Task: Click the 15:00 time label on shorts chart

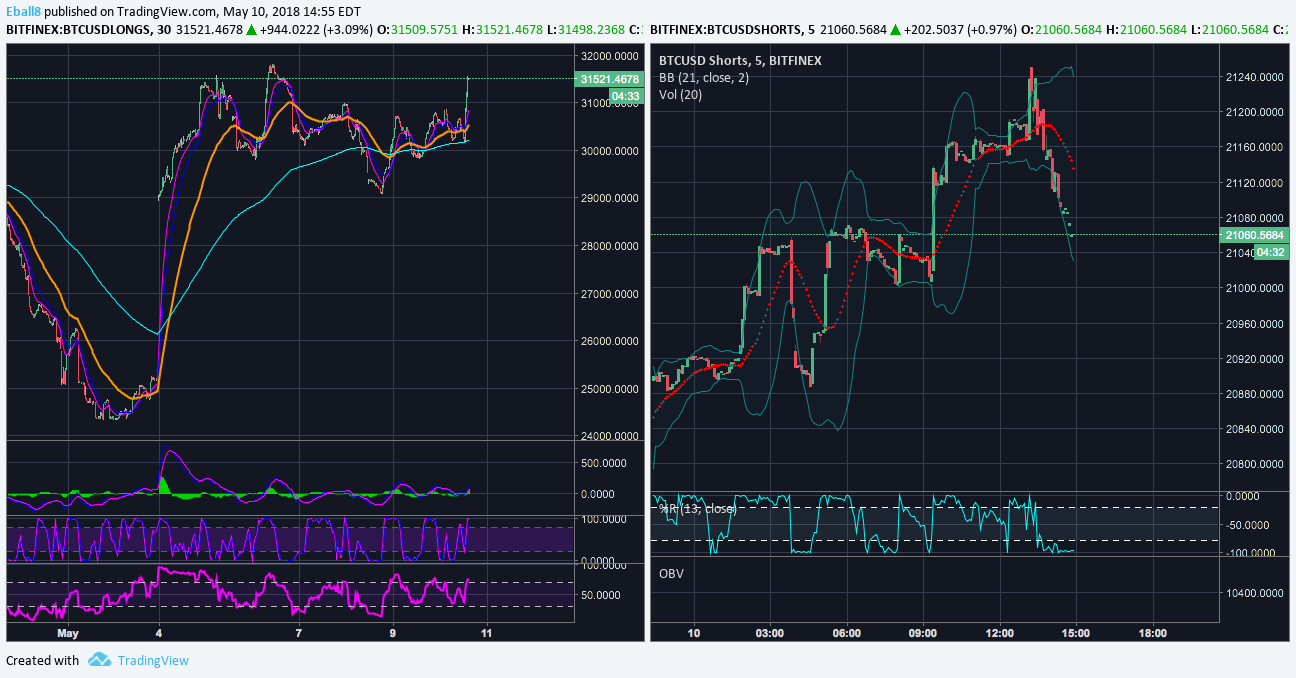Action: 1076,633
